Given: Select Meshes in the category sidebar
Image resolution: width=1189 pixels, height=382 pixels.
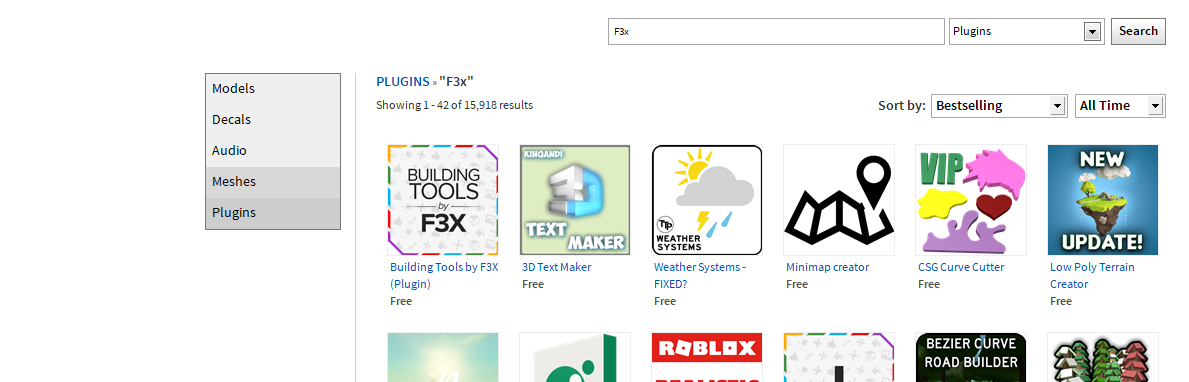Looking at the screenshot, I should [x=273, y=182].
